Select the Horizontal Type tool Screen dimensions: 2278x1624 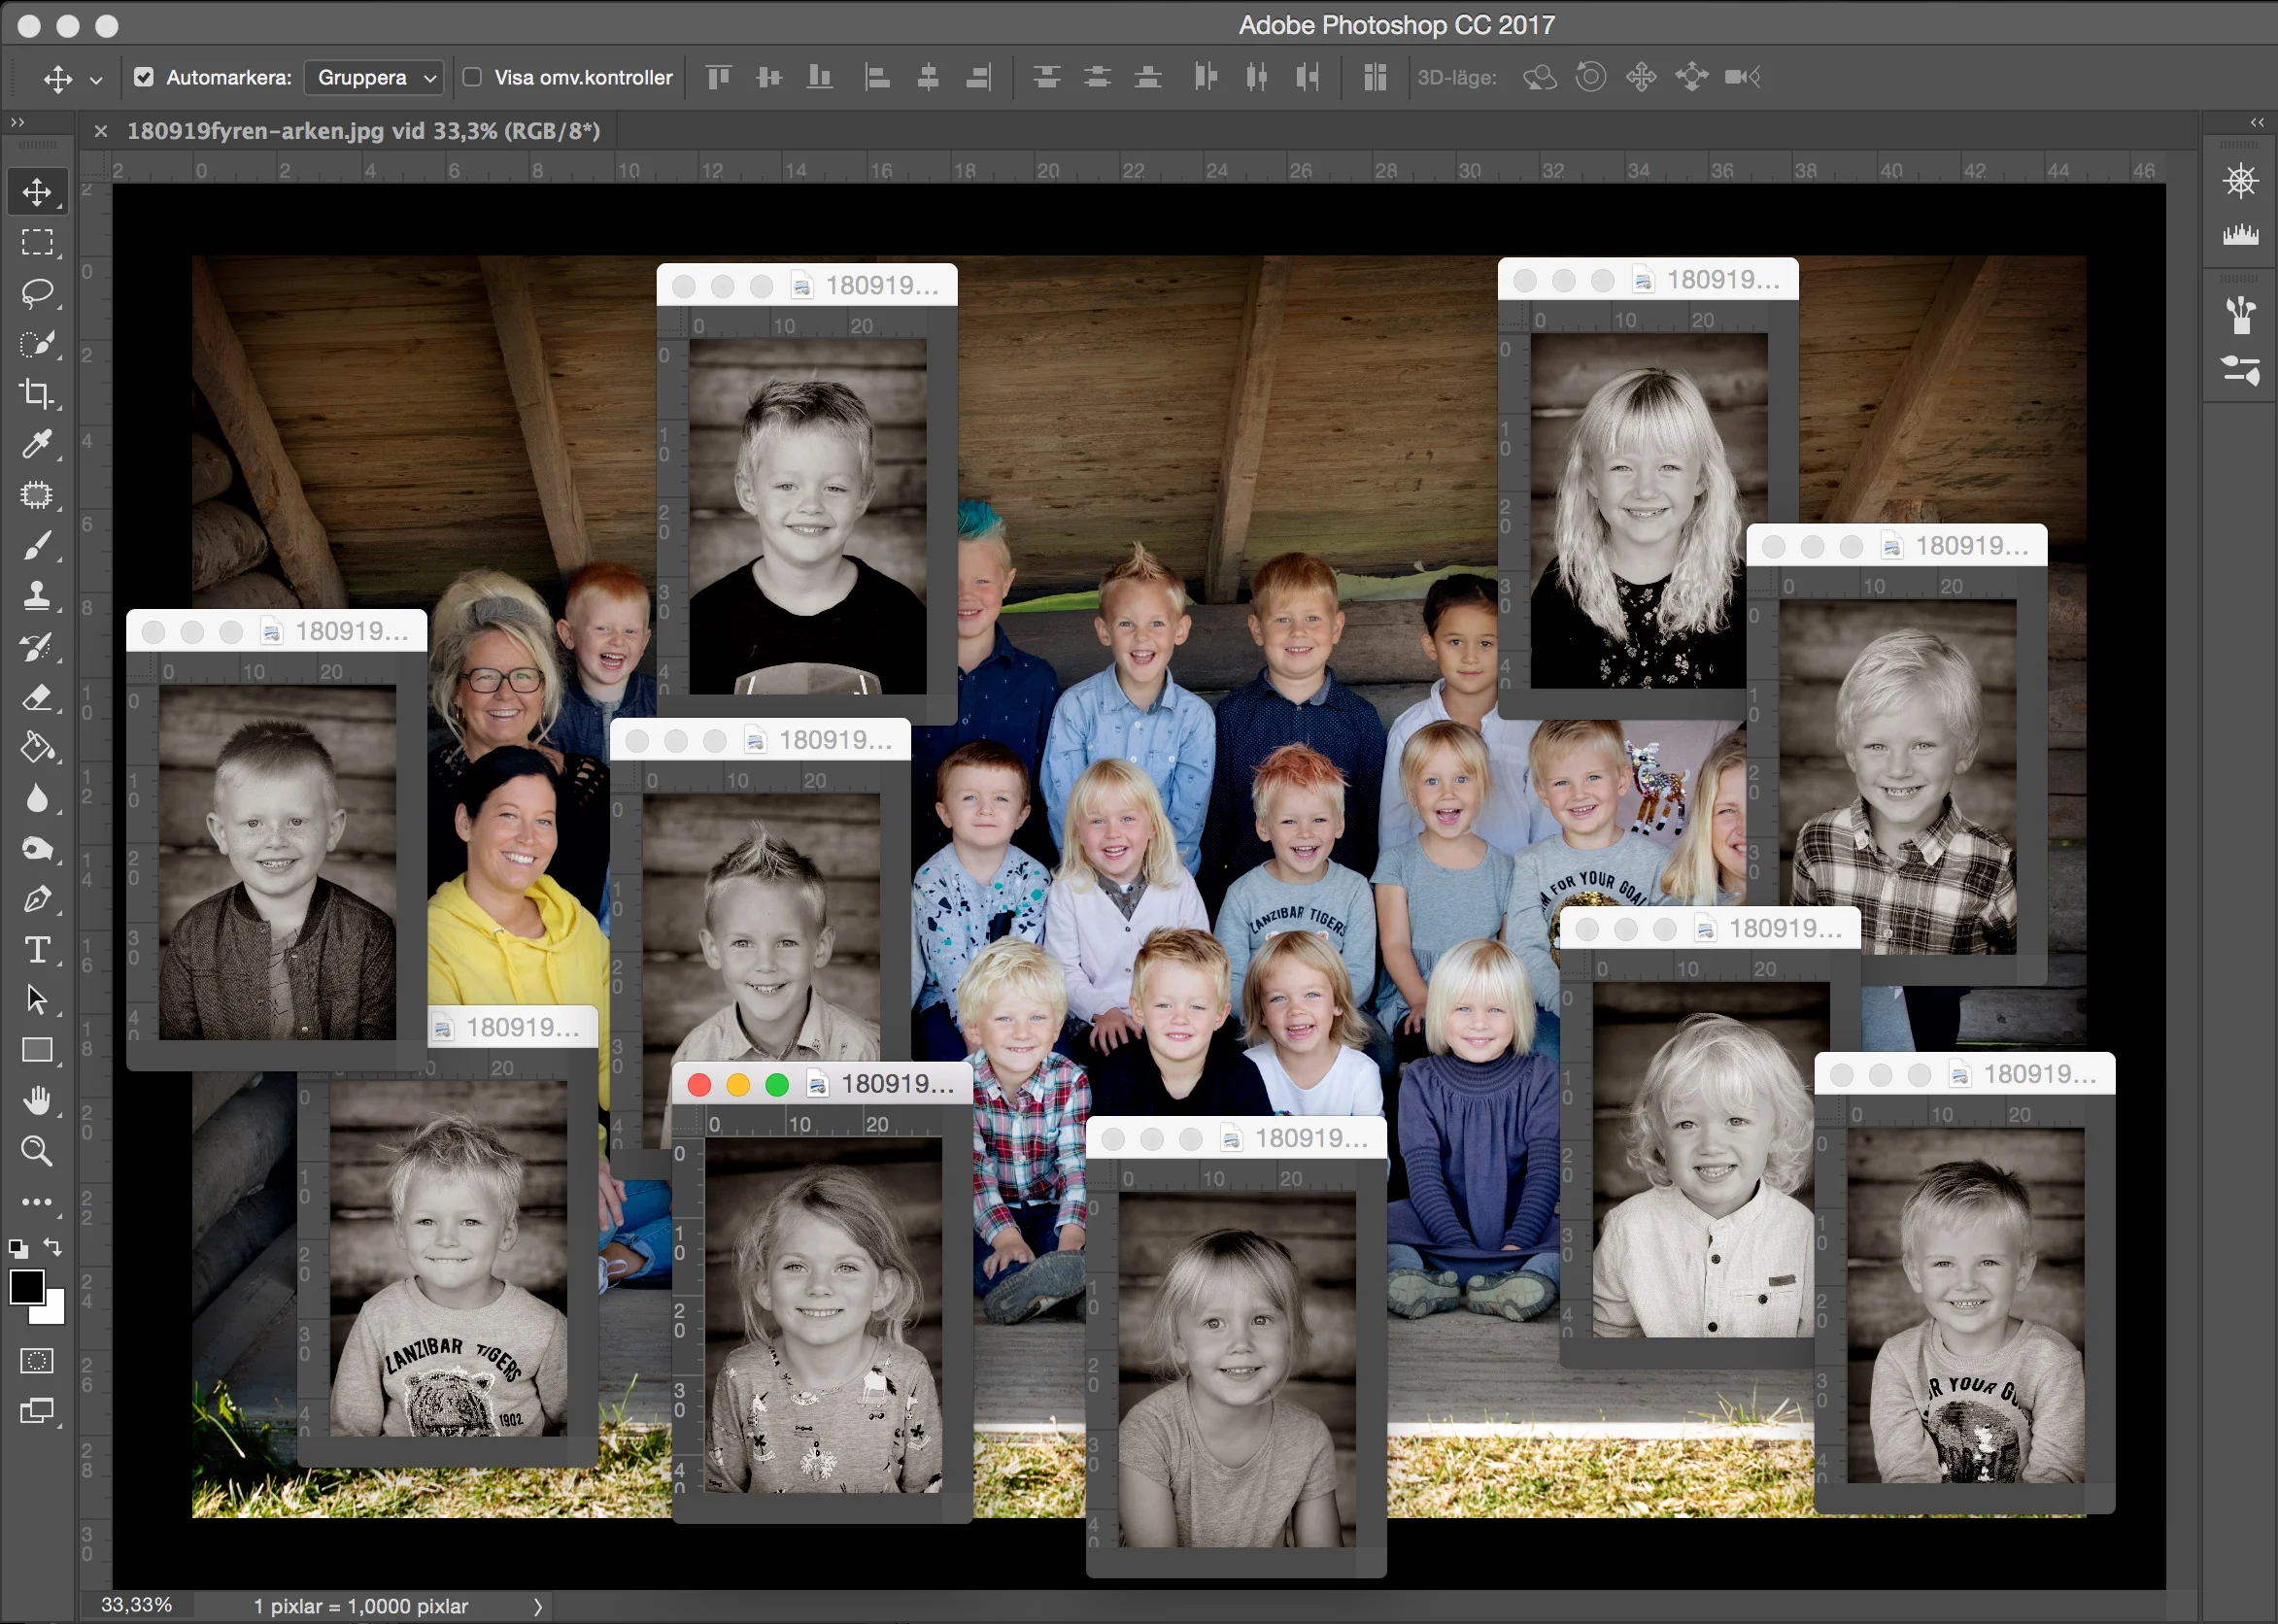(37, 949)
